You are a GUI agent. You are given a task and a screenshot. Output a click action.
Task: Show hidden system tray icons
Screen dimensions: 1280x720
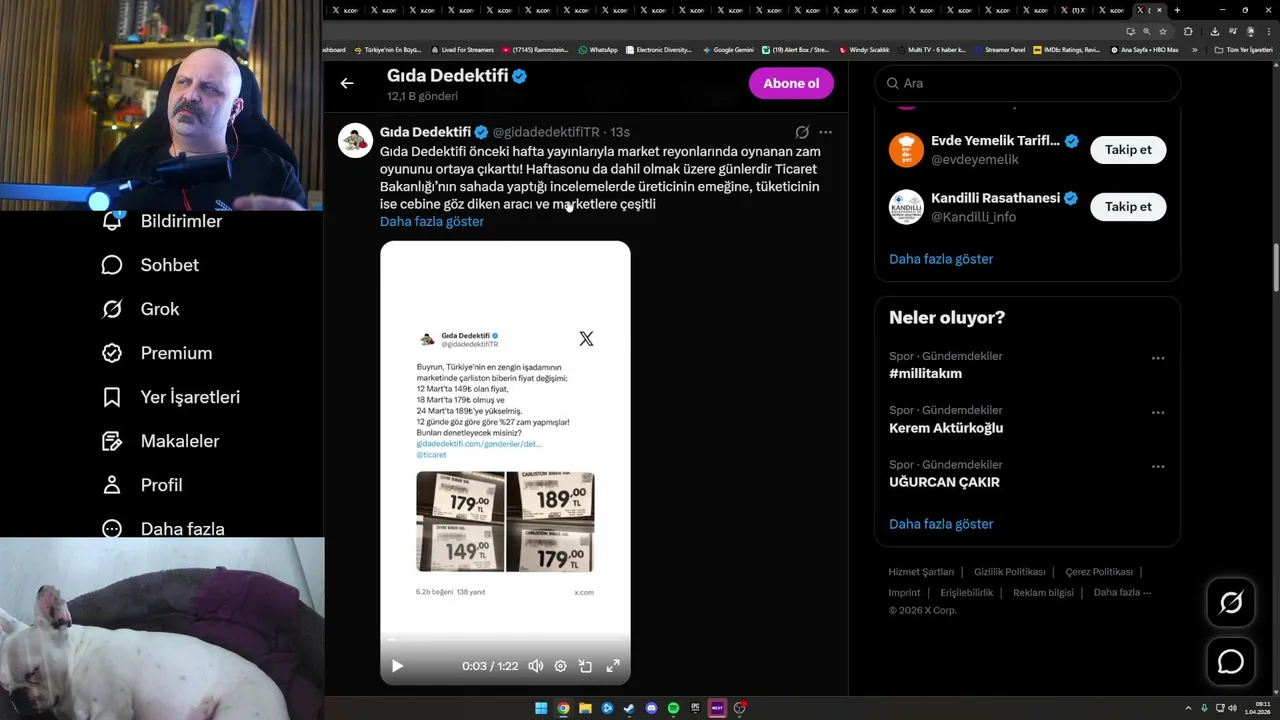(1188, 708)
